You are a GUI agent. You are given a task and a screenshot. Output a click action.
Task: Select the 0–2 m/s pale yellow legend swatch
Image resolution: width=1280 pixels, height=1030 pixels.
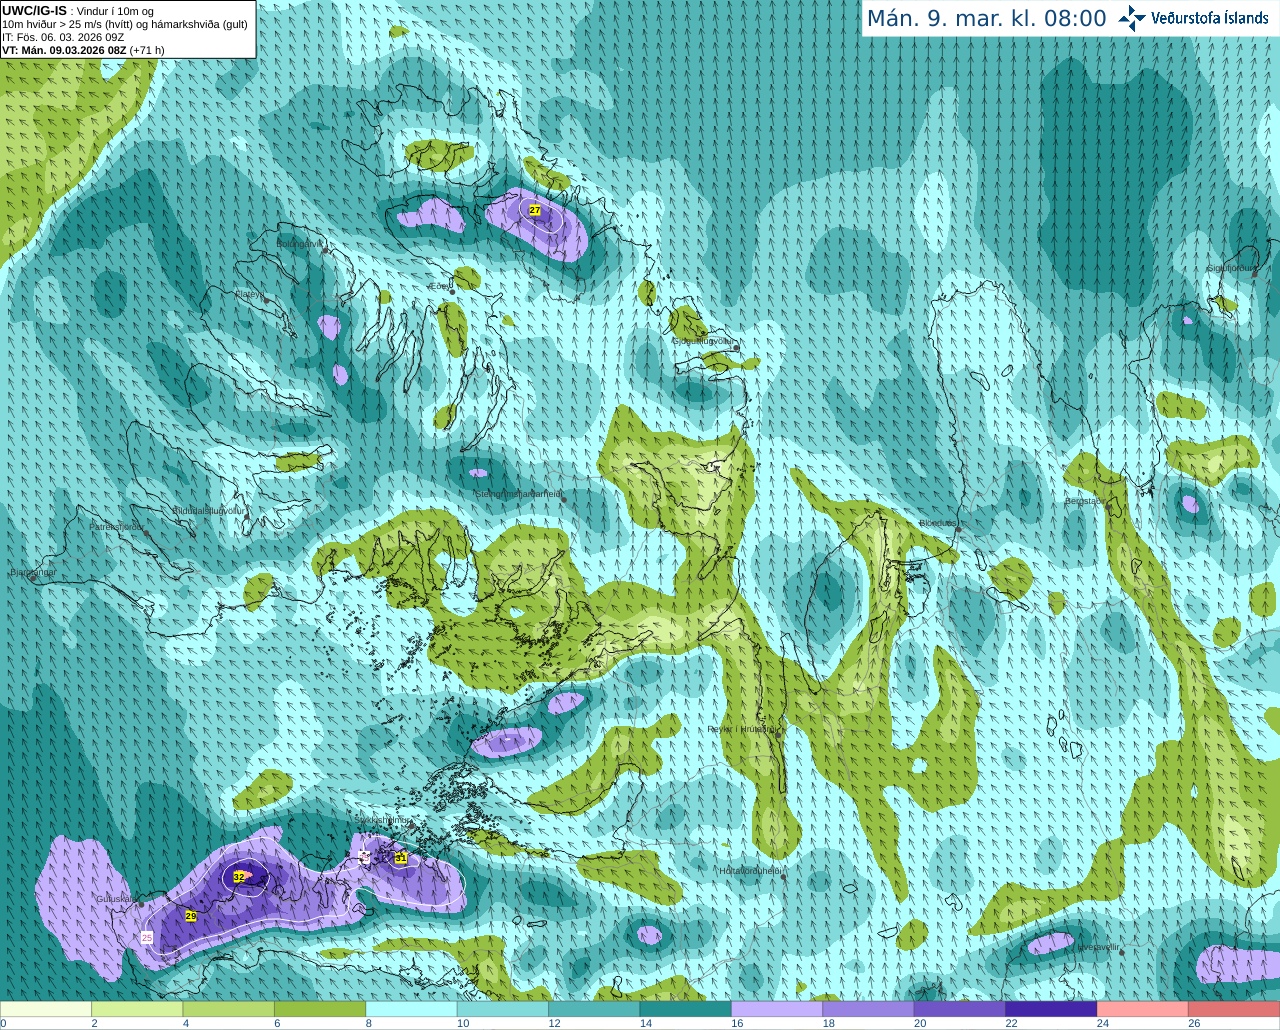point(46,1009)
